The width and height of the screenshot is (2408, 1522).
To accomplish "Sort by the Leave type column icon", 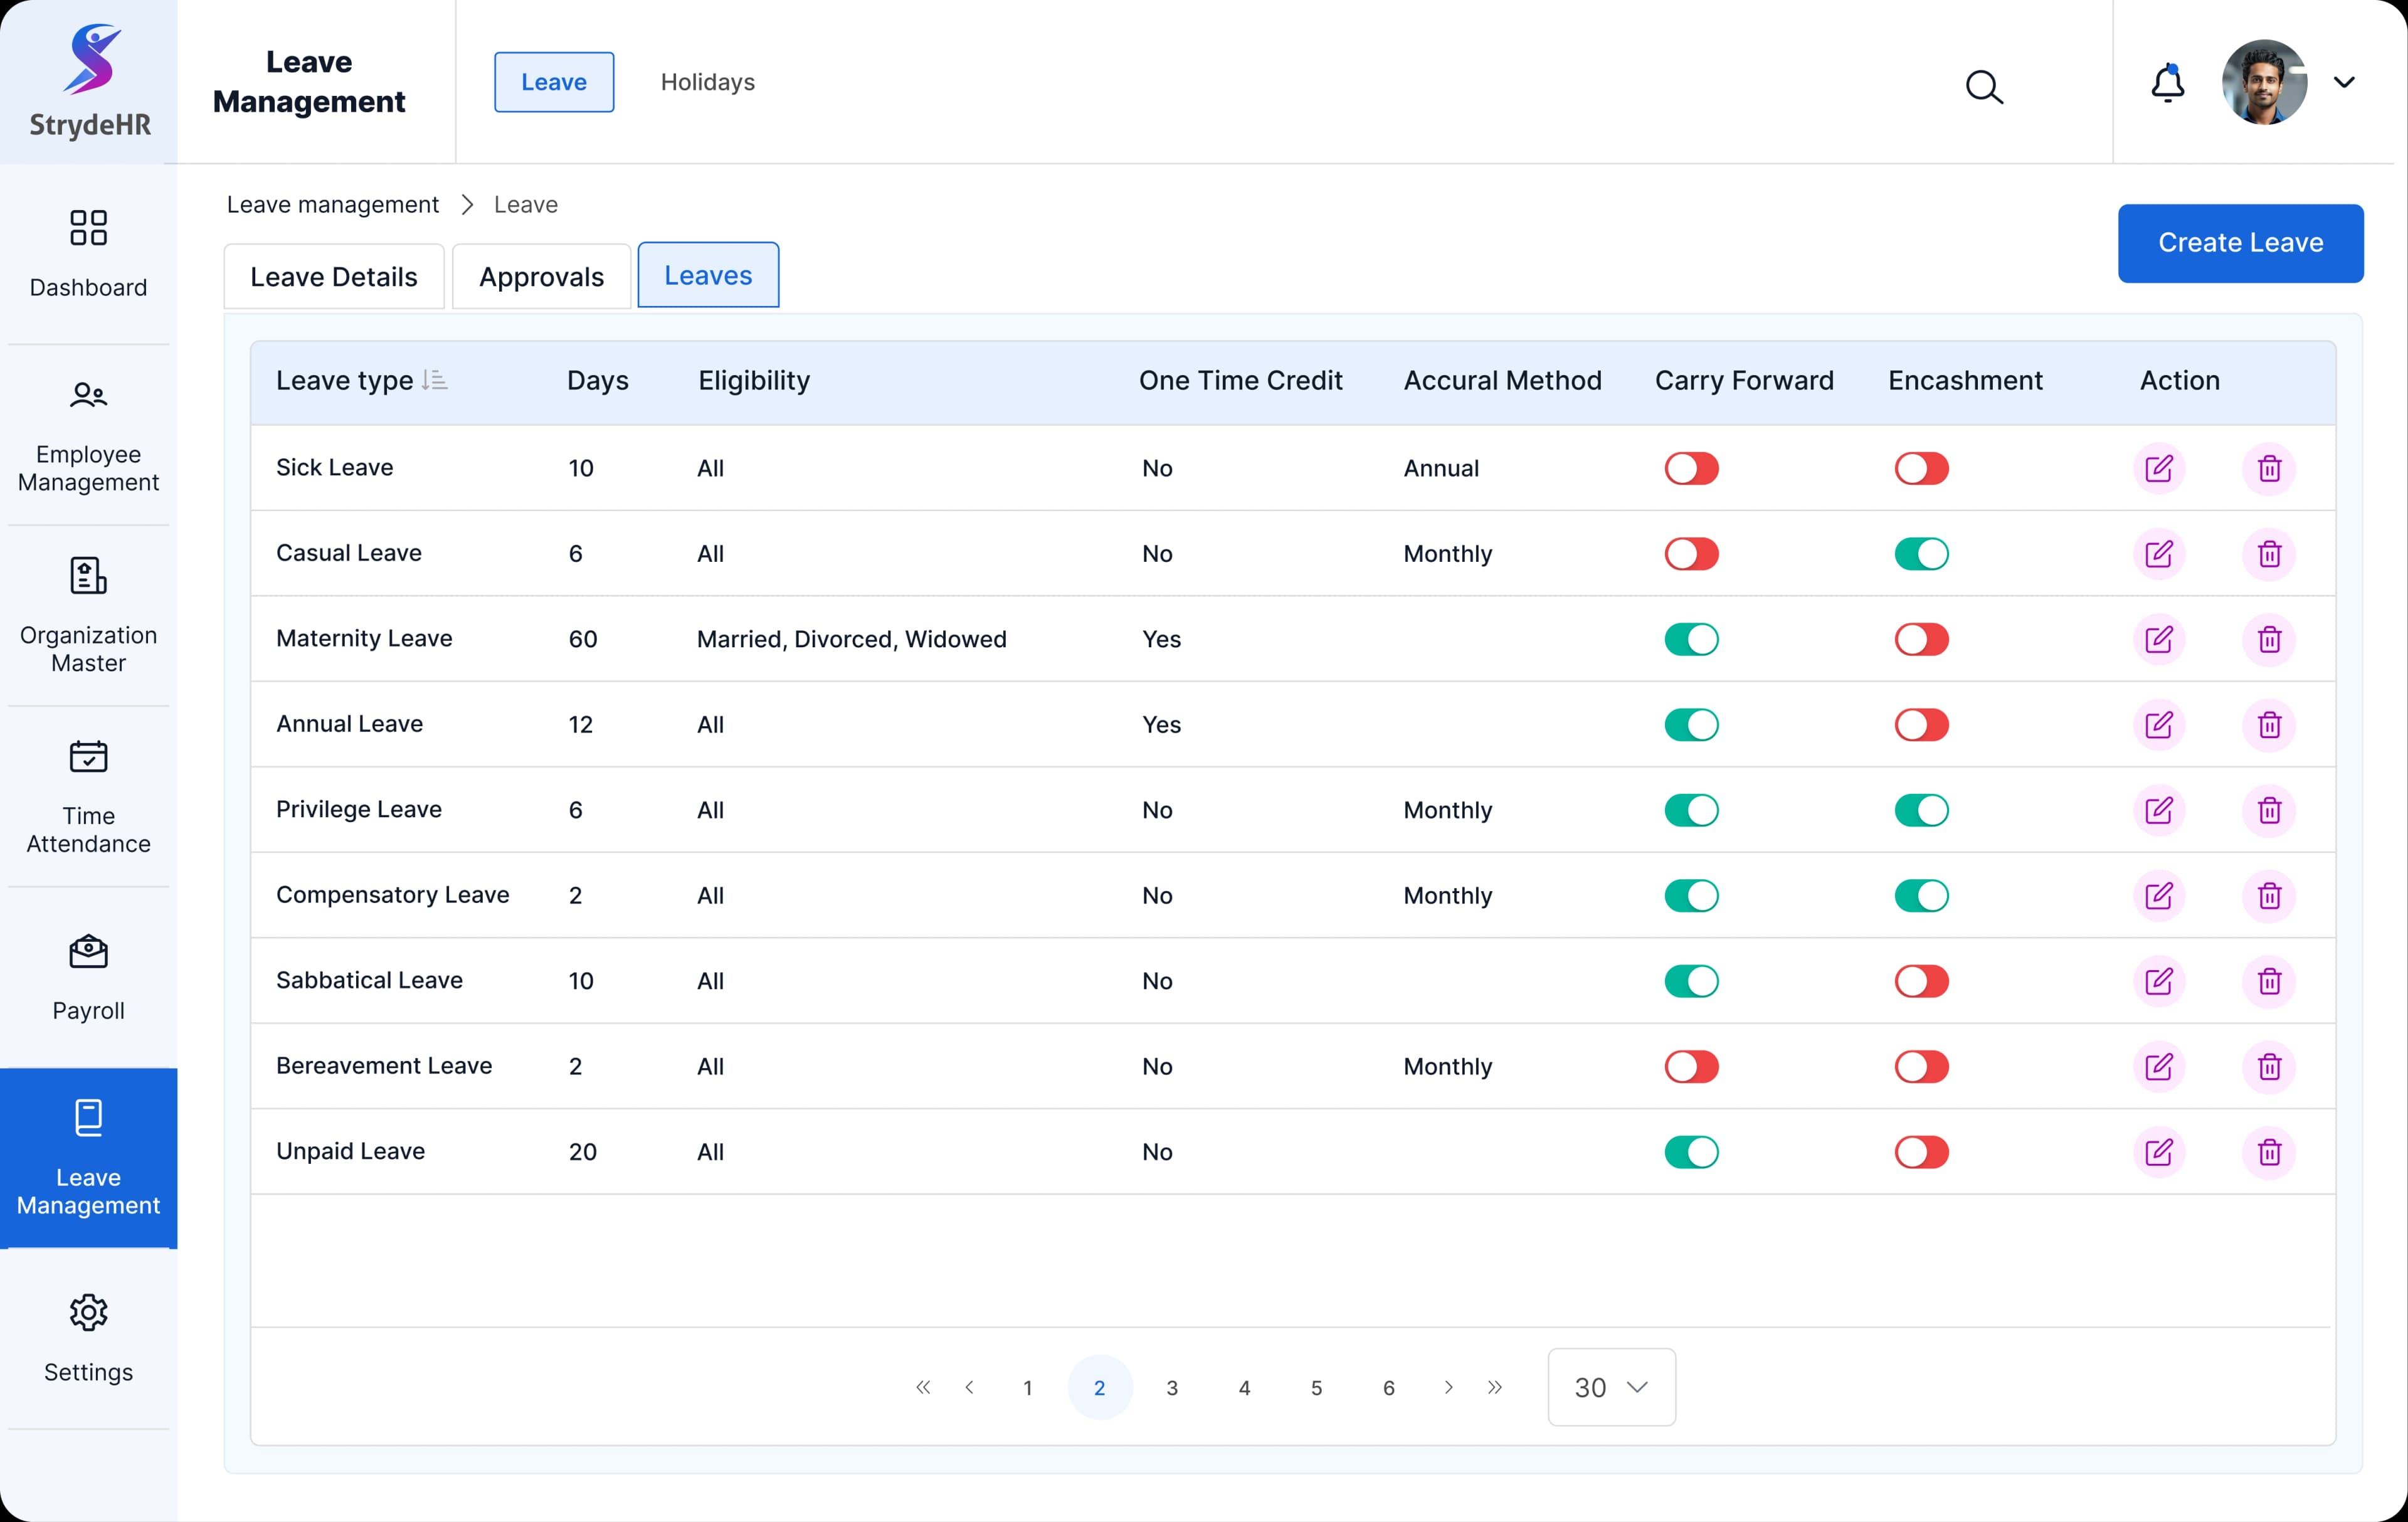I will pyautogui.click(x=434, y=380).
